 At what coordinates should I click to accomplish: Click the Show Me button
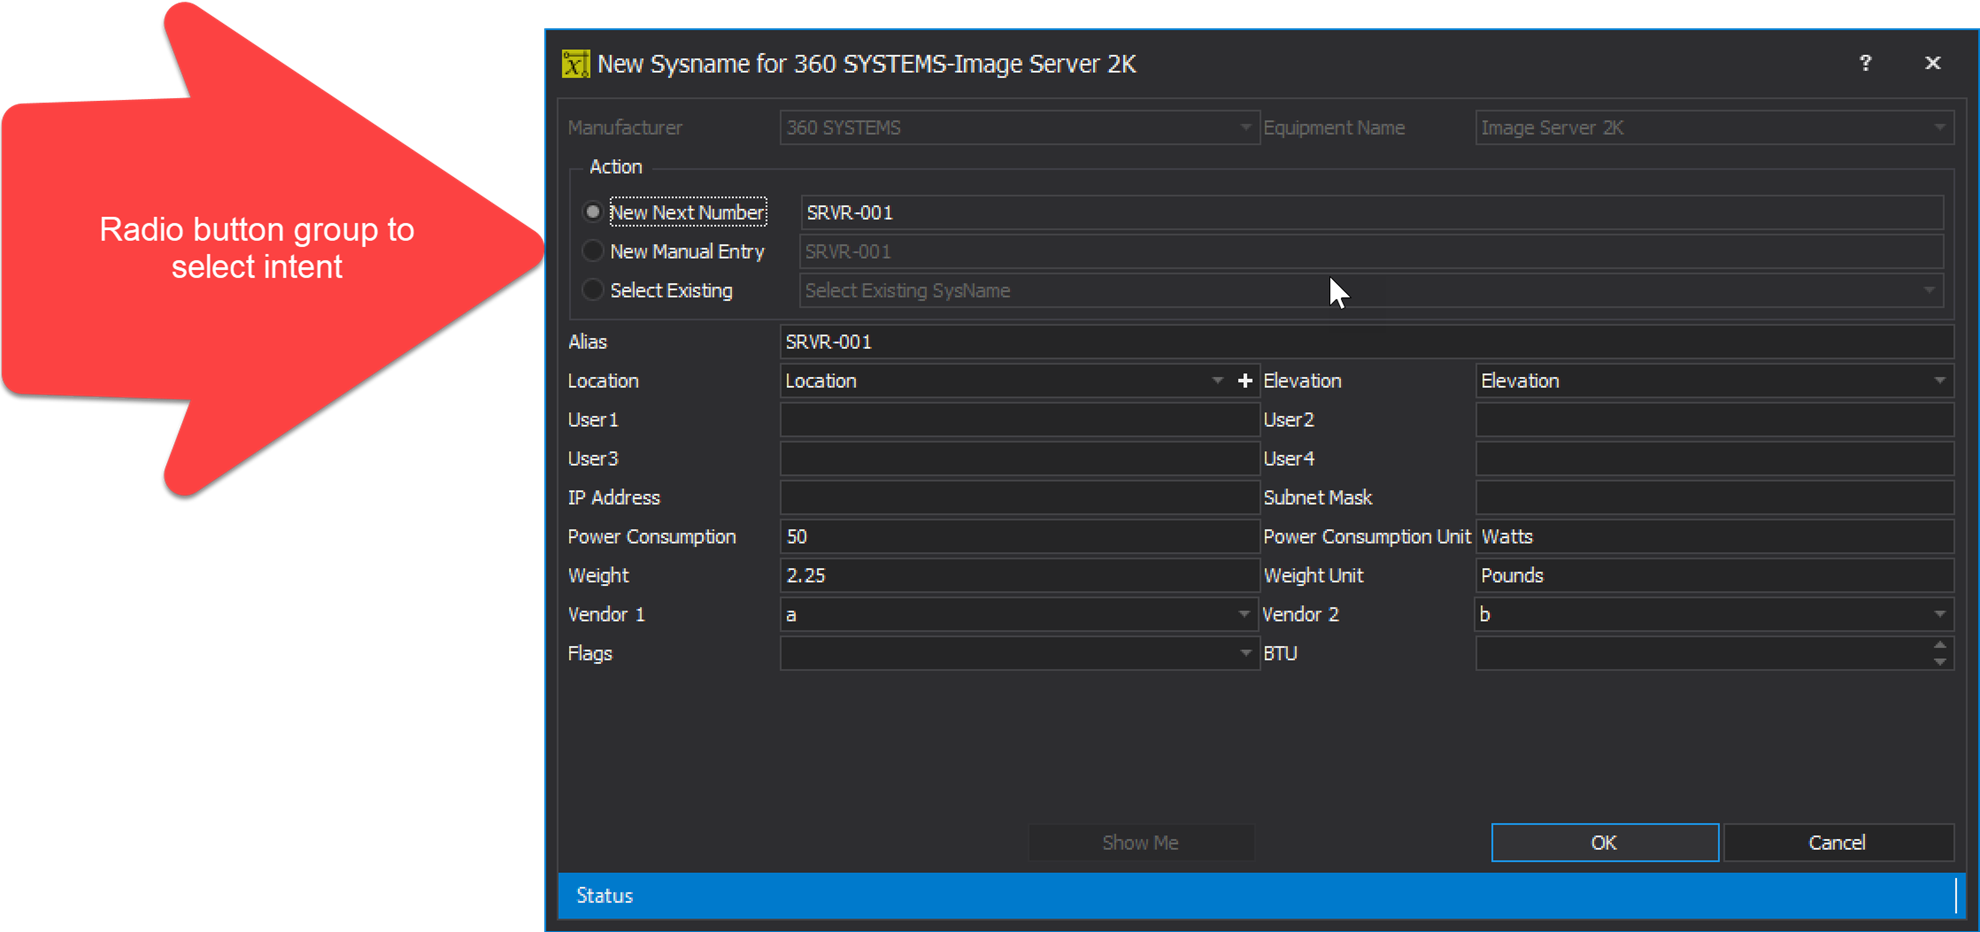1141,843
